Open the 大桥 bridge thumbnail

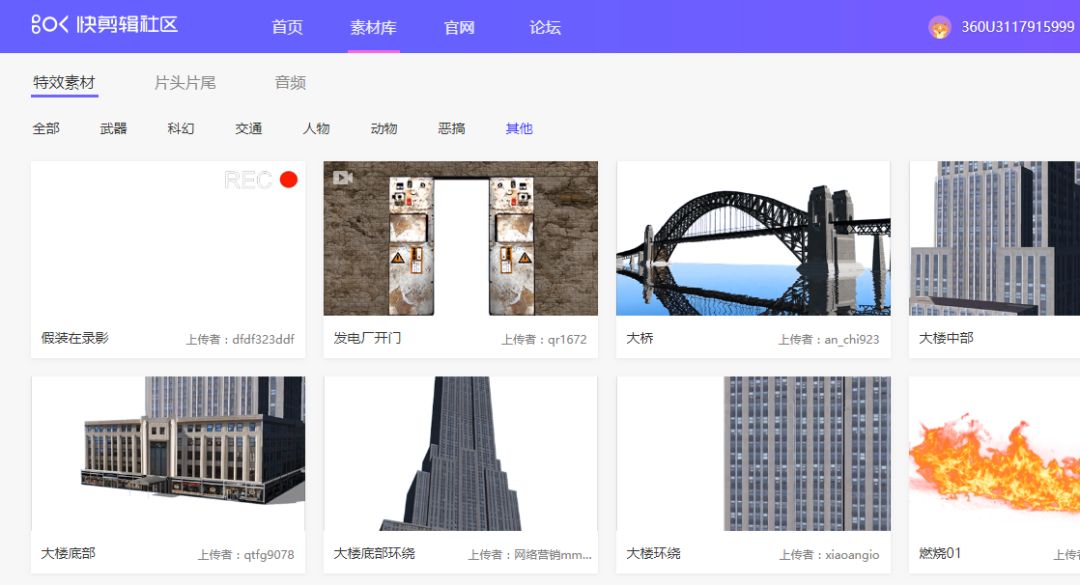click(x=753, y=237)
